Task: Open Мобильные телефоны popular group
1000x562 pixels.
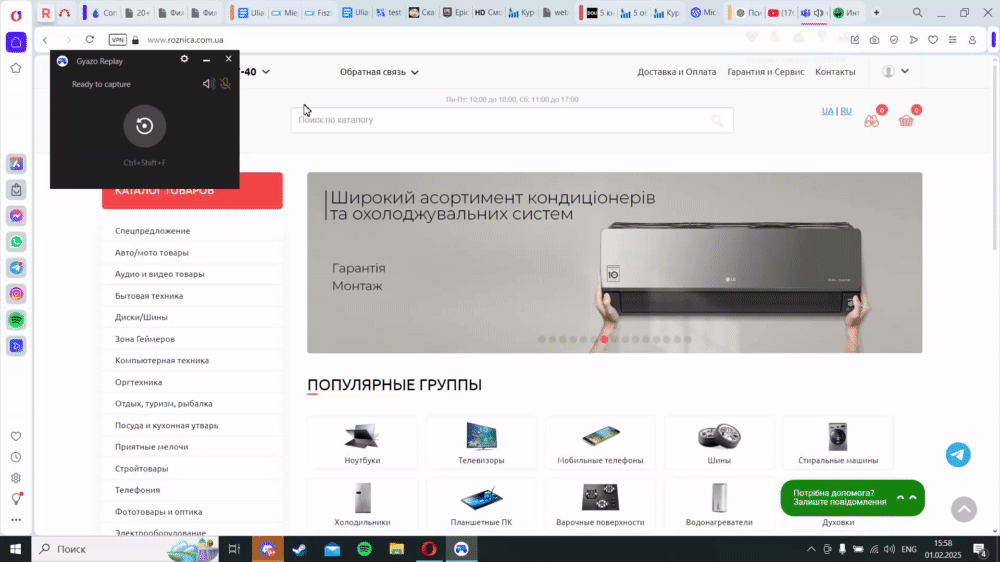Action: pos(600,443)
